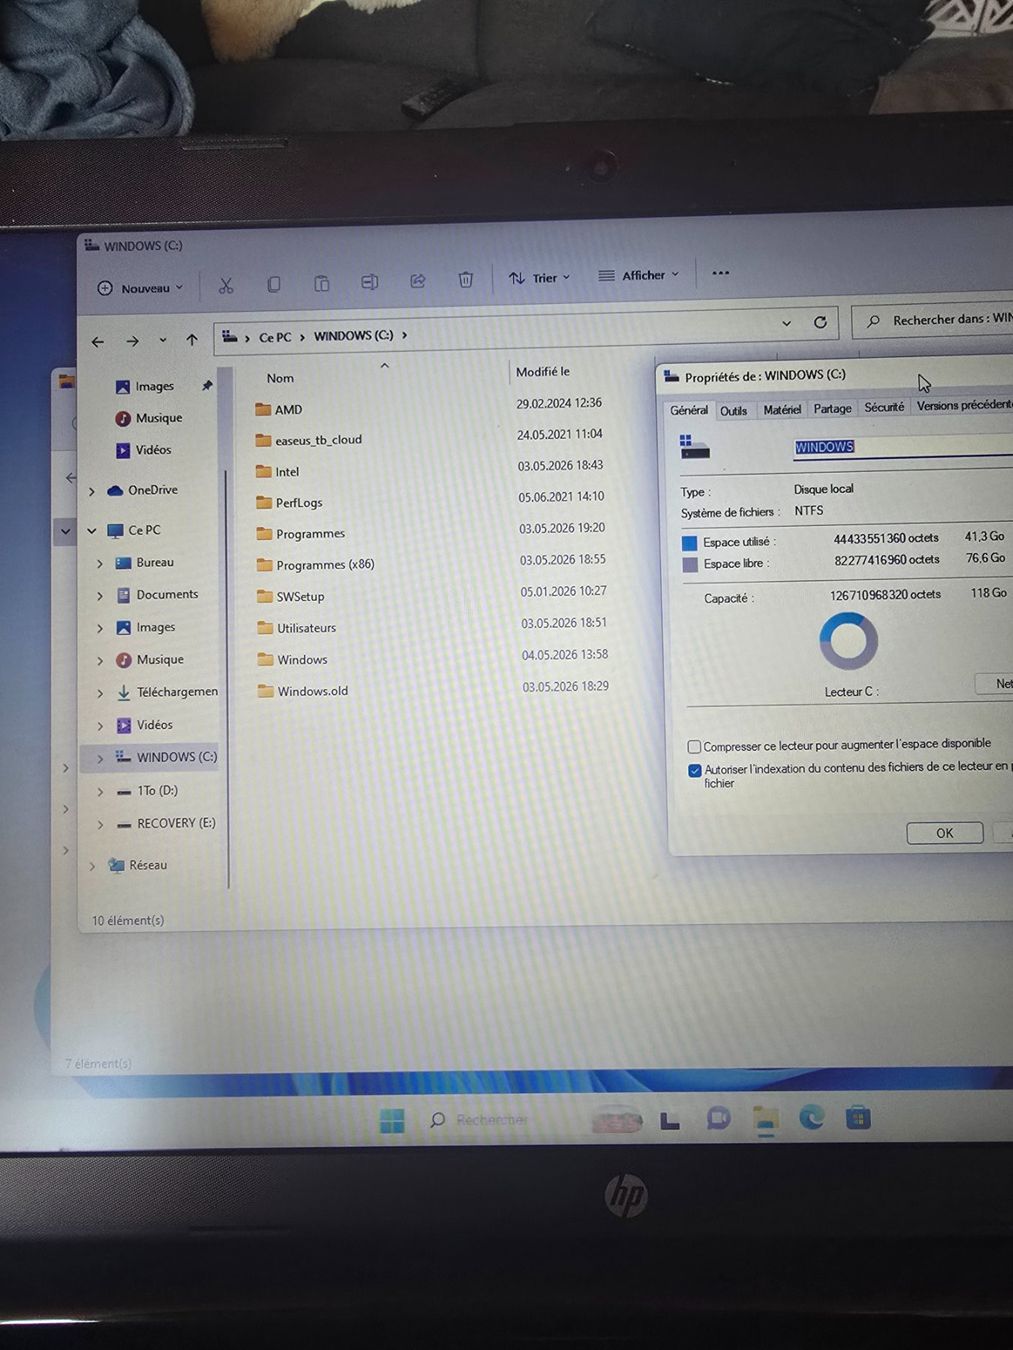Expand OneDrive in navigation pane
The width and height of the screenshot is (1013, 1350).
[92, 491]
